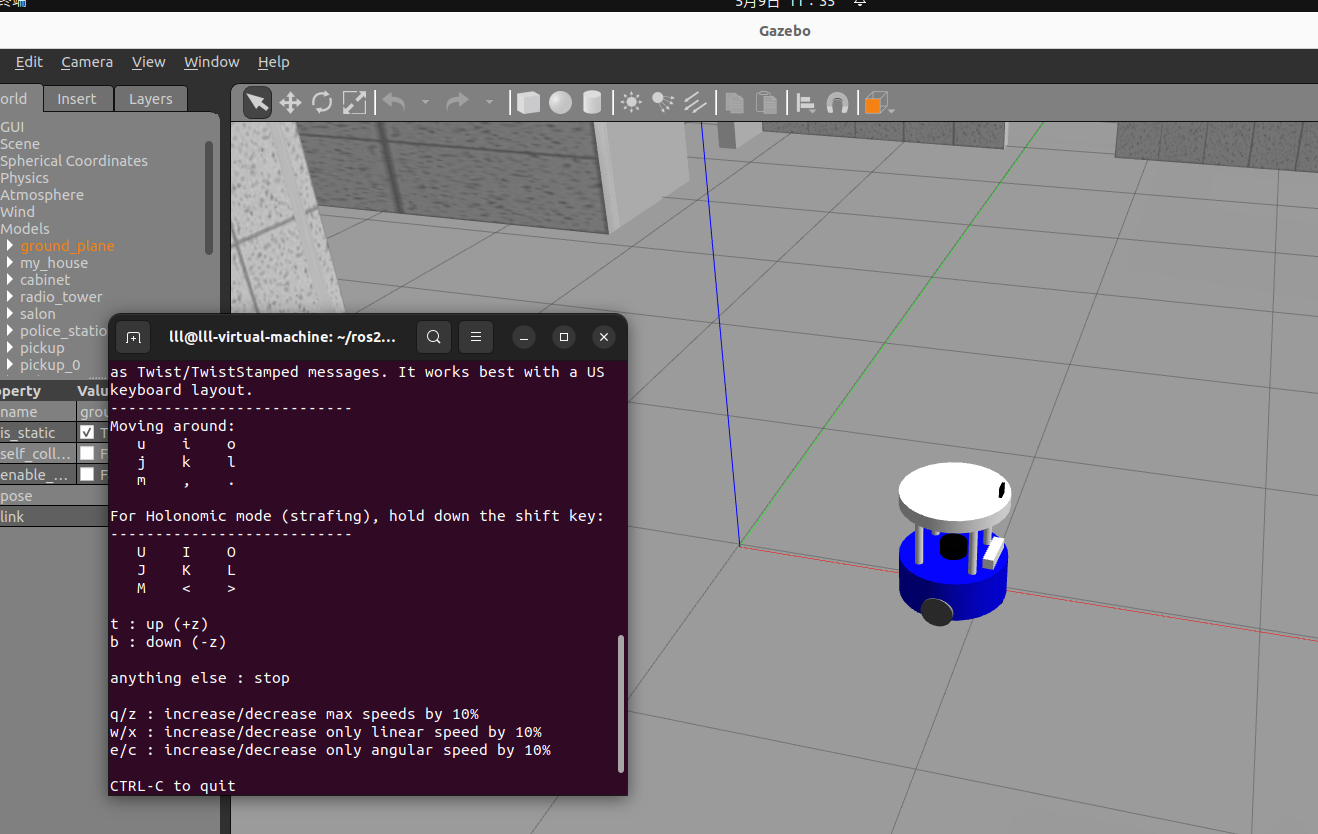Insert a box shape
The width and height of the screenshot is (1318, 834).
528,102
